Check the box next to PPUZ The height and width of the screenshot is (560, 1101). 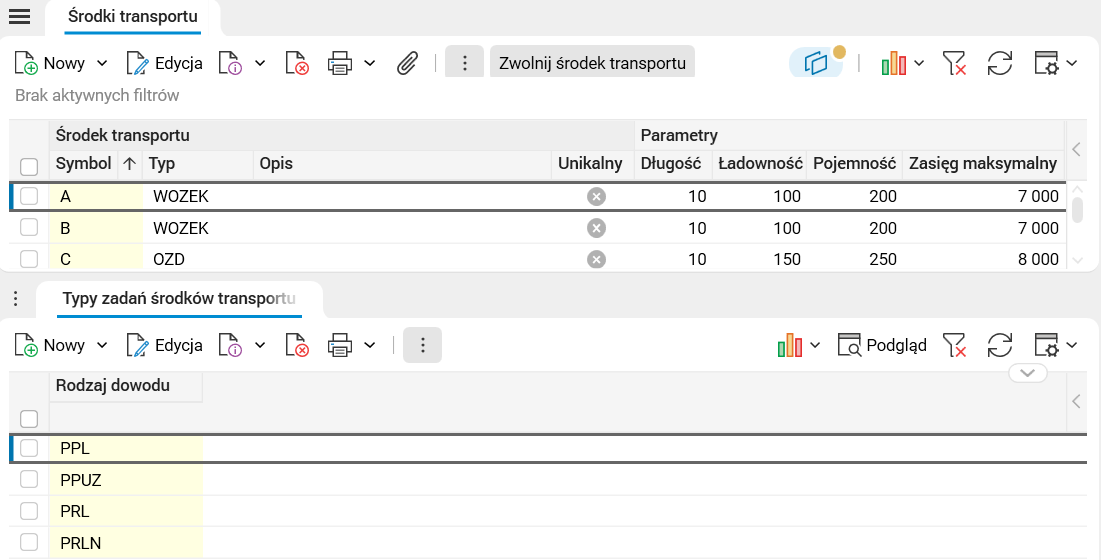29,480
